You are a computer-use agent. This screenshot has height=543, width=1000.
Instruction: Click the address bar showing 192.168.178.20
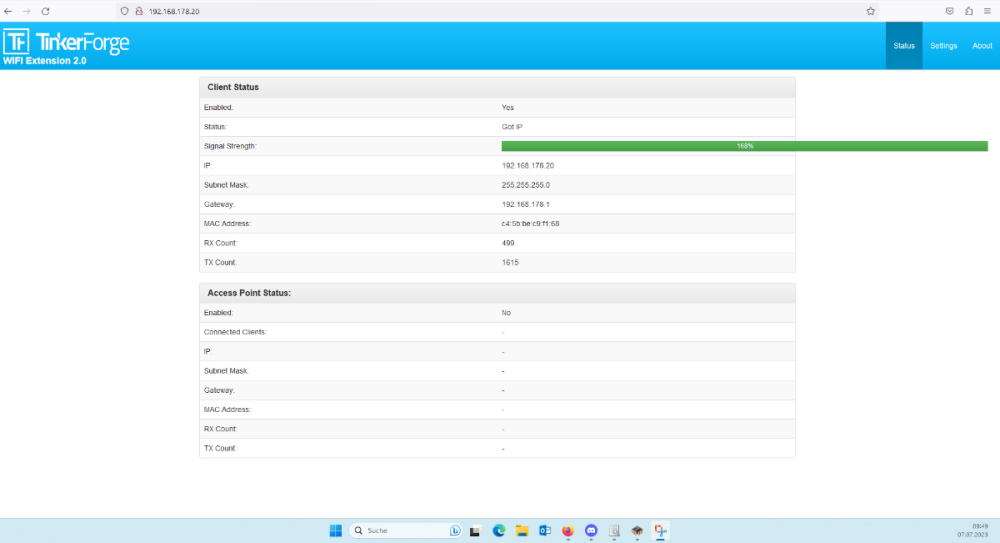tap(400, 11)
